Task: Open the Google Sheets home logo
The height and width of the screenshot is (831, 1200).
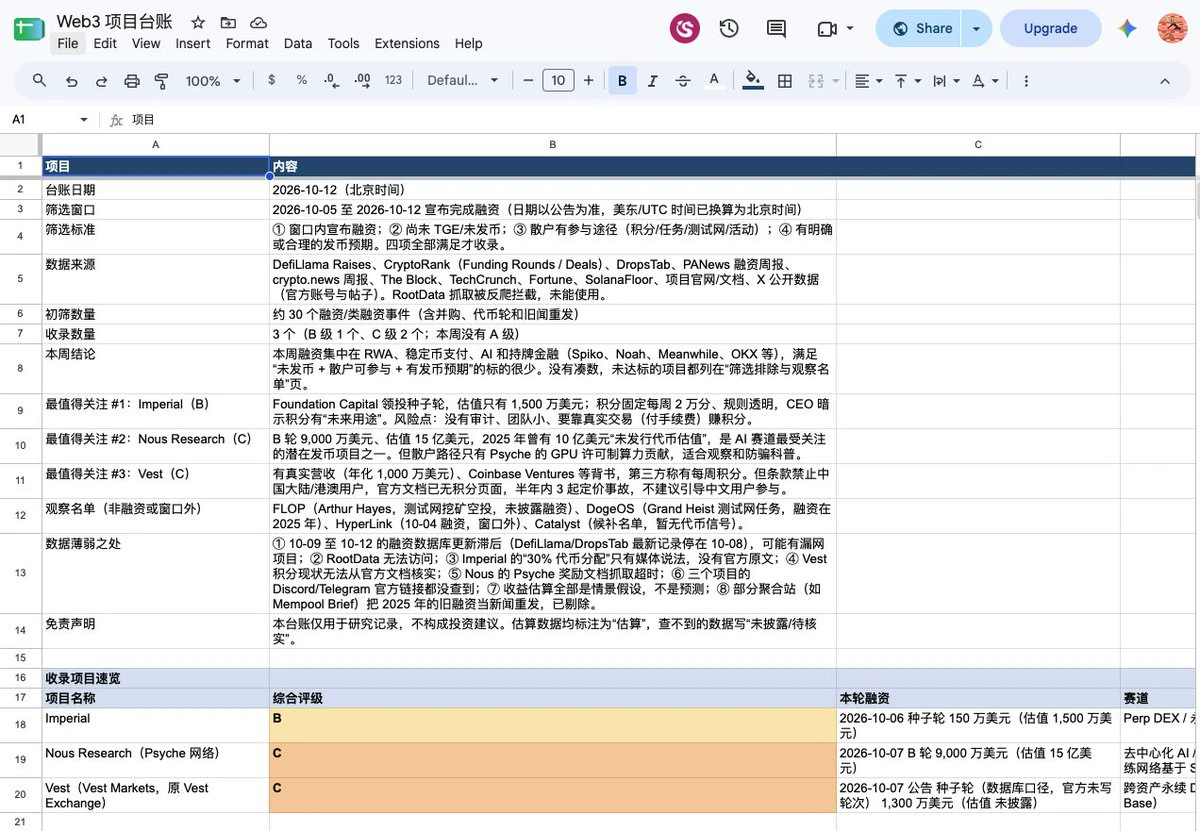Action: 28,29
